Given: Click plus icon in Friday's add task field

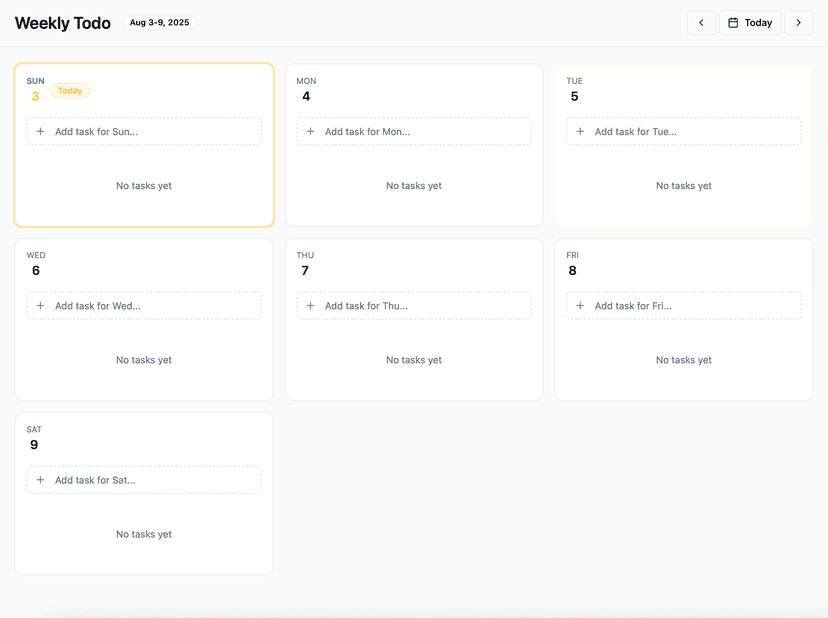Looking at the screenshot, I should pos(580,306).
